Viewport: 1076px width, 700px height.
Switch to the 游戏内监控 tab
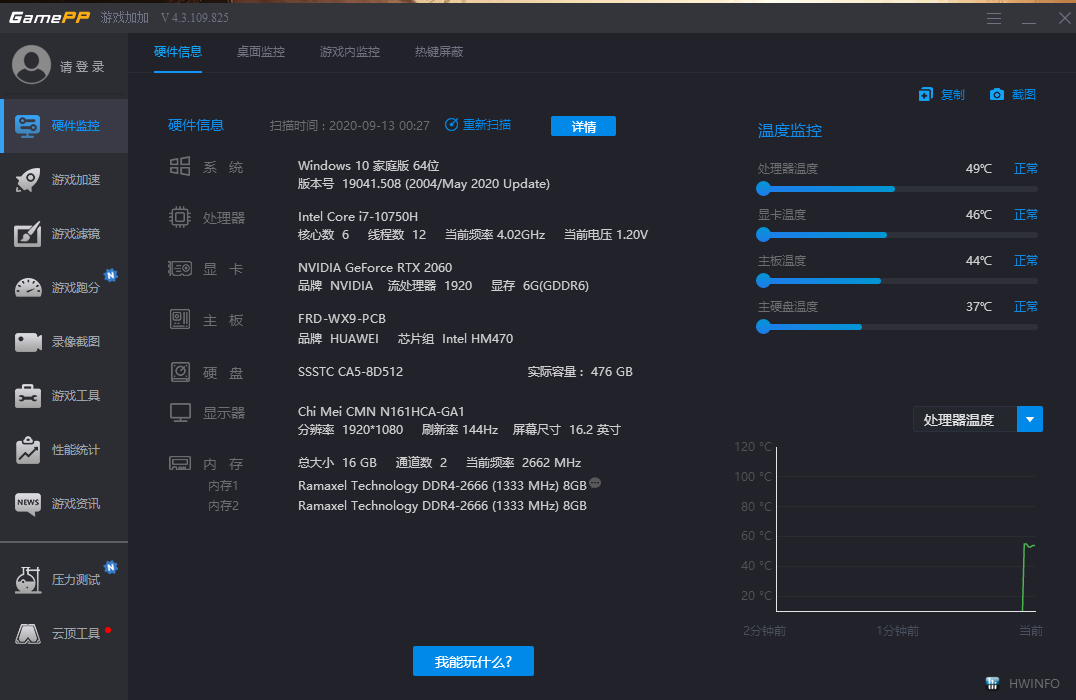click(350, 51)
